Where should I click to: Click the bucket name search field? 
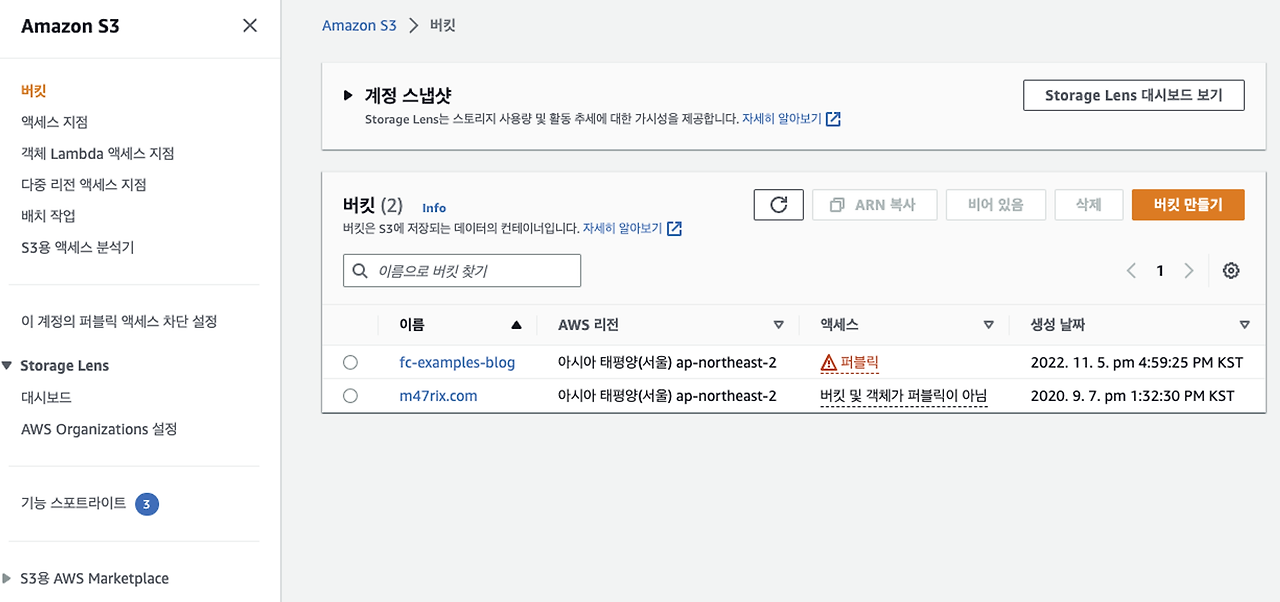pos(462,271)
